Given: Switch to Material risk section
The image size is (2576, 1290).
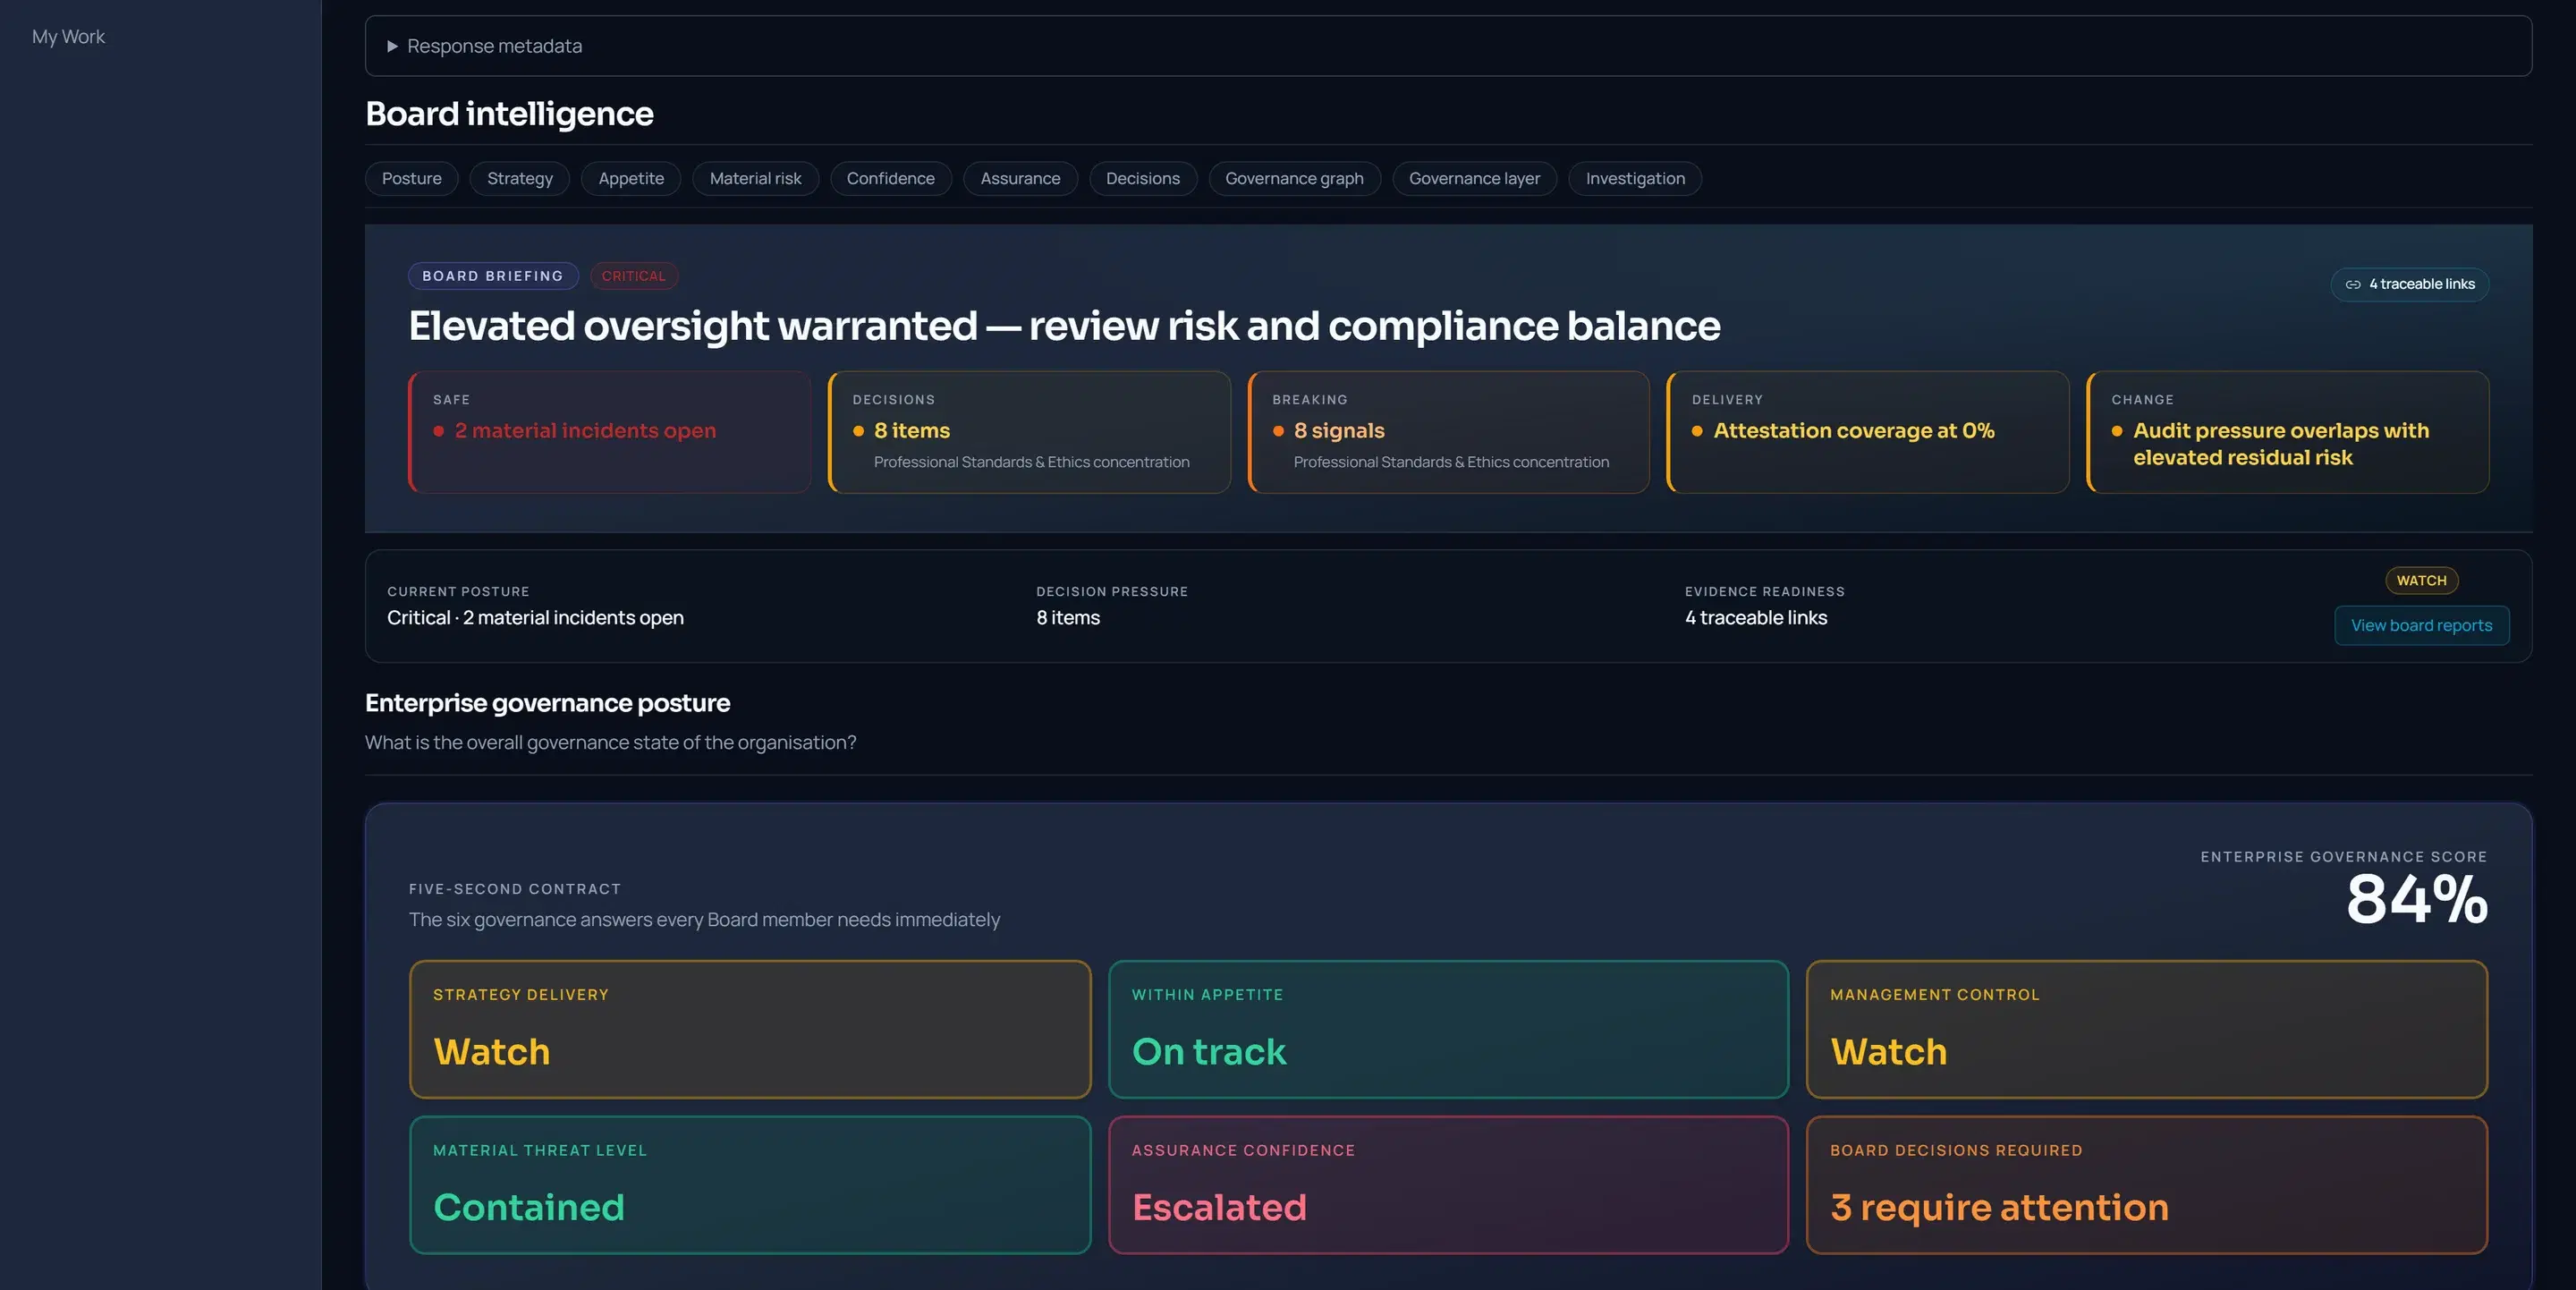Looking at the screenshot, I should tap(755, 179).
